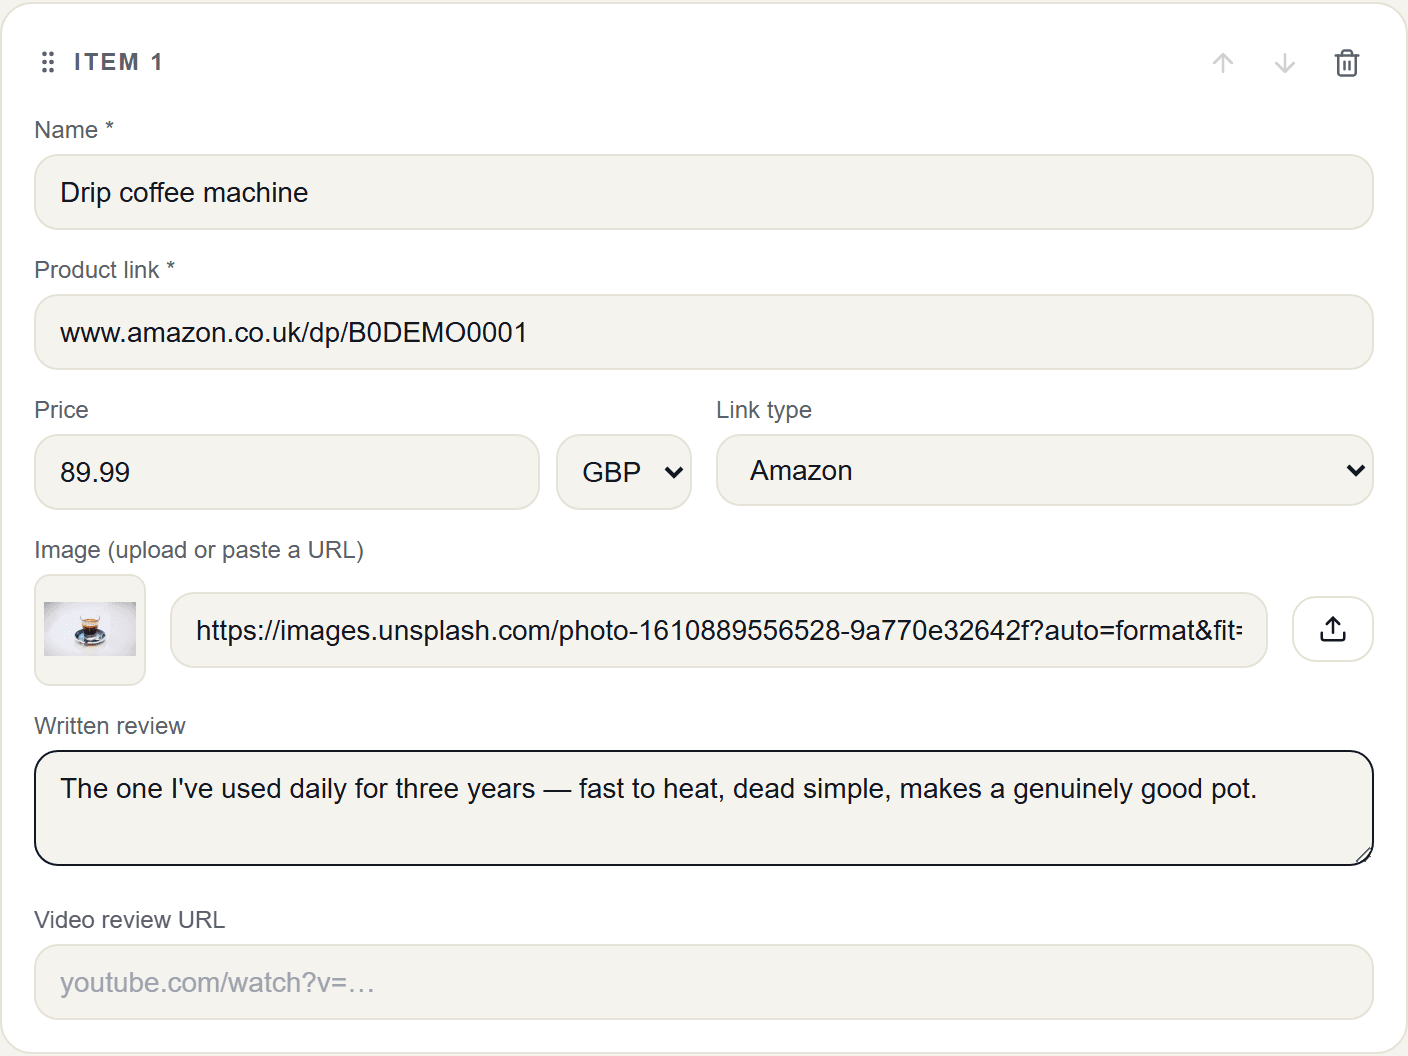Select the Price field showing 89.99
This screenshot has height=1056, width=1408.
(x=287, y=472)
